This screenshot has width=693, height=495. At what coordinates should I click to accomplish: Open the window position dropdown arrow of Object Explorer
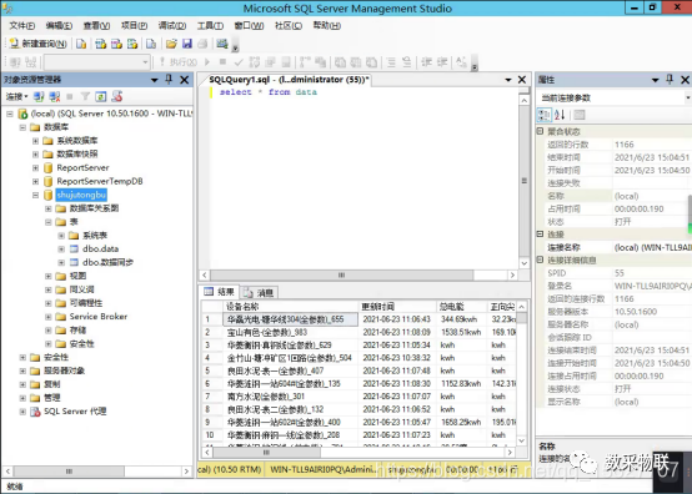click(154, 80)
